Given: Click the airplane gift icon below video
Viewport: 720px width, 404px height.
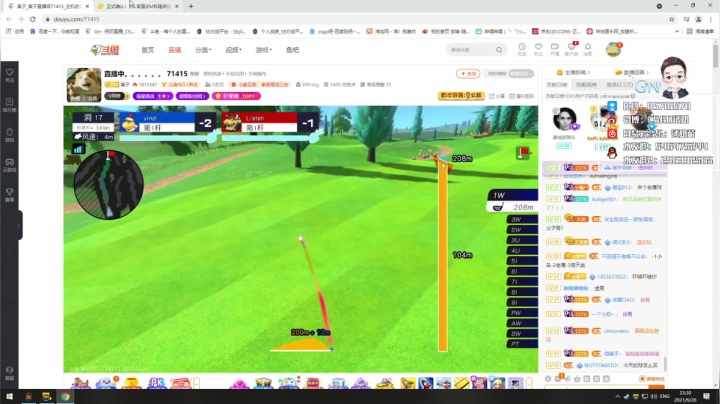Looking at the screenshot, I should click(x=444, y=383).
